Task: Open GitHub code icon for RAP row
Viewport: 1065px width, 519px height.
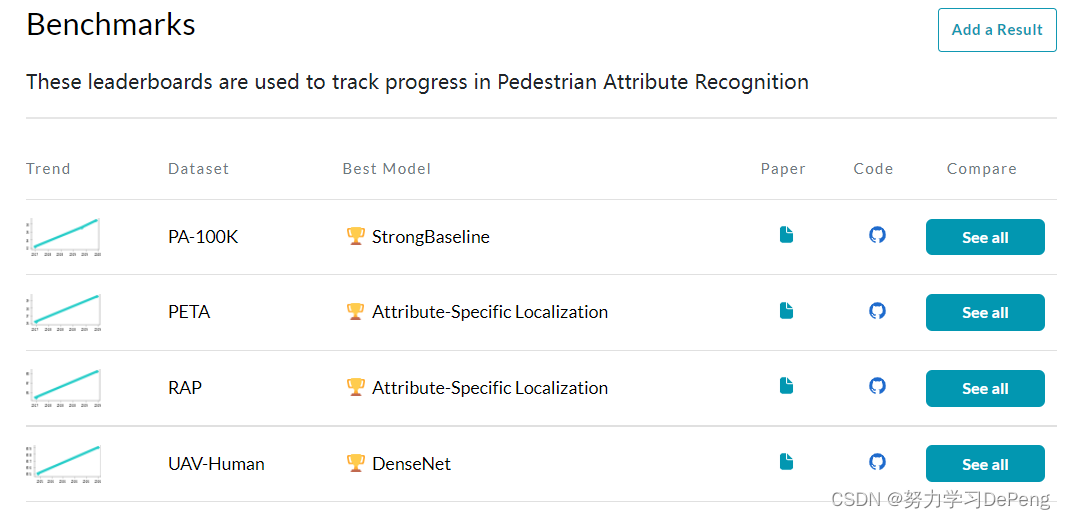Action: tap(878, 386)
